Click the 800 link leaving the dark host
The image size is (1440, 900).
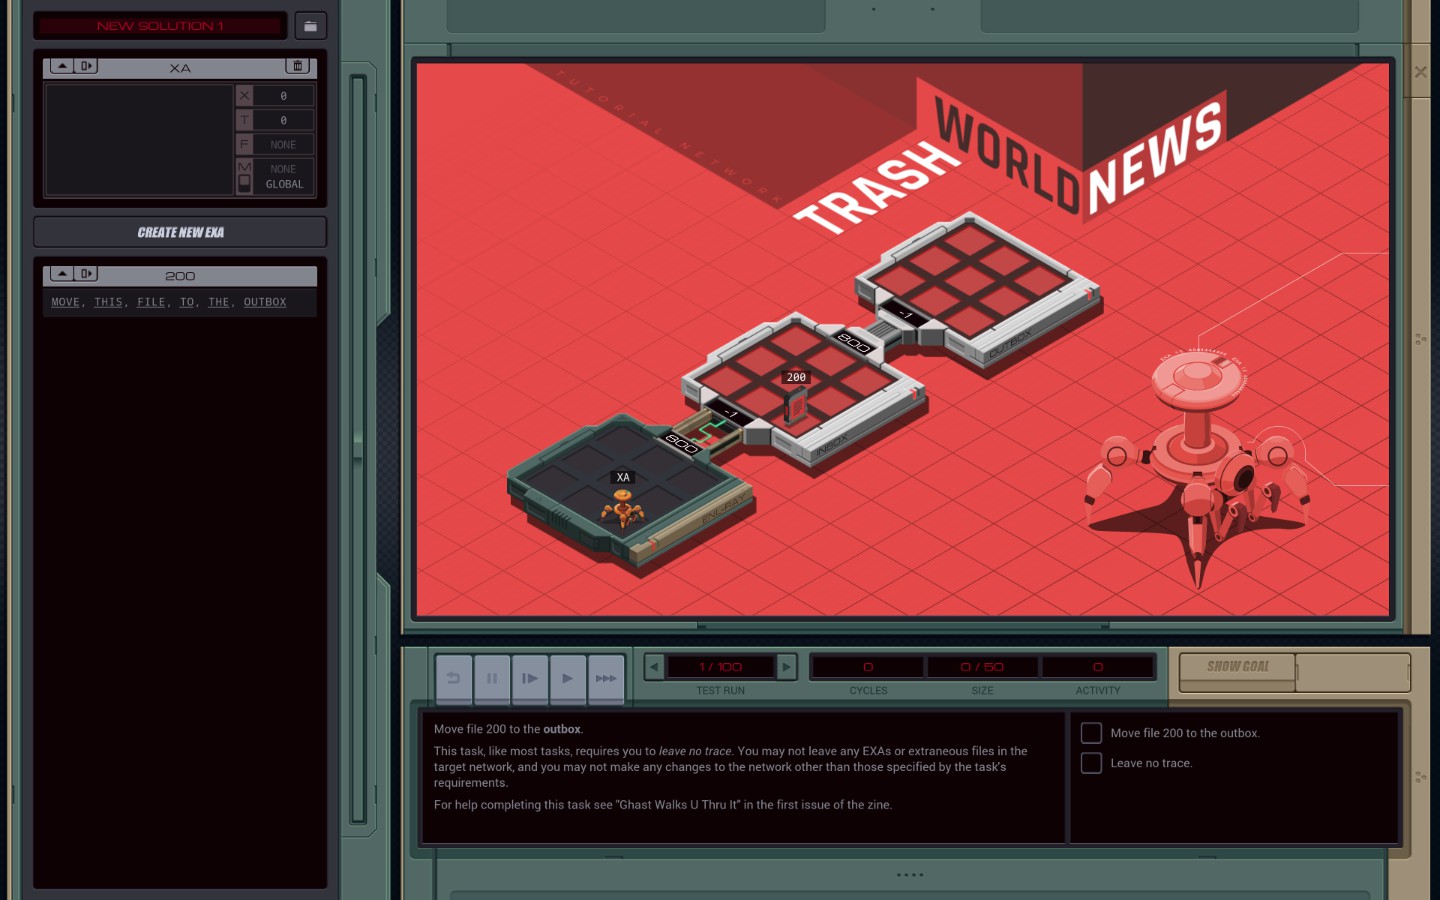(681, 443)
